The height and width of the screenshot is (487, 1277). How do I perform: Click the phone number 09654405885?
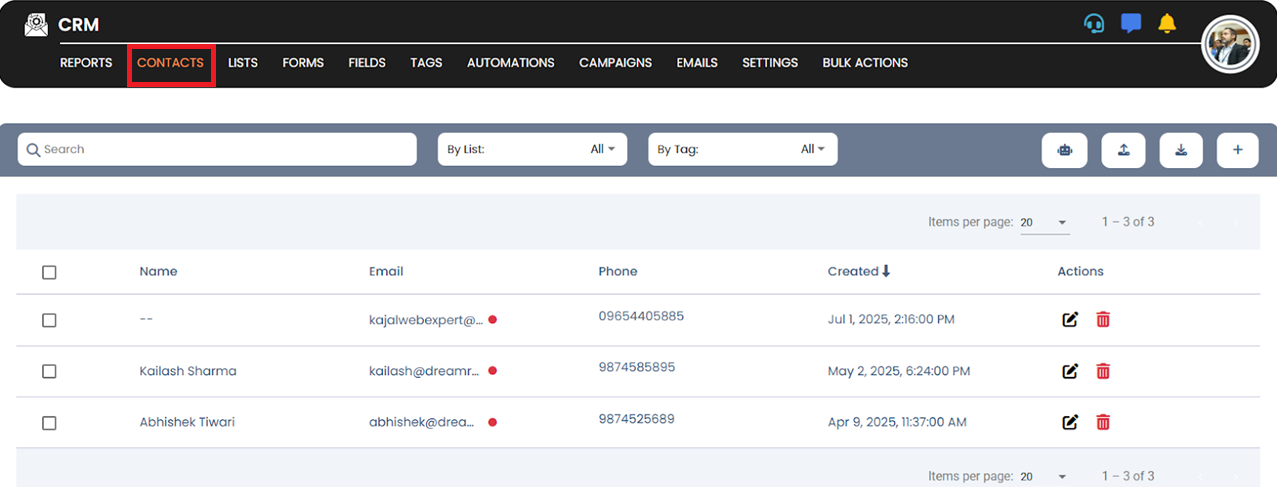pos(641,316)
